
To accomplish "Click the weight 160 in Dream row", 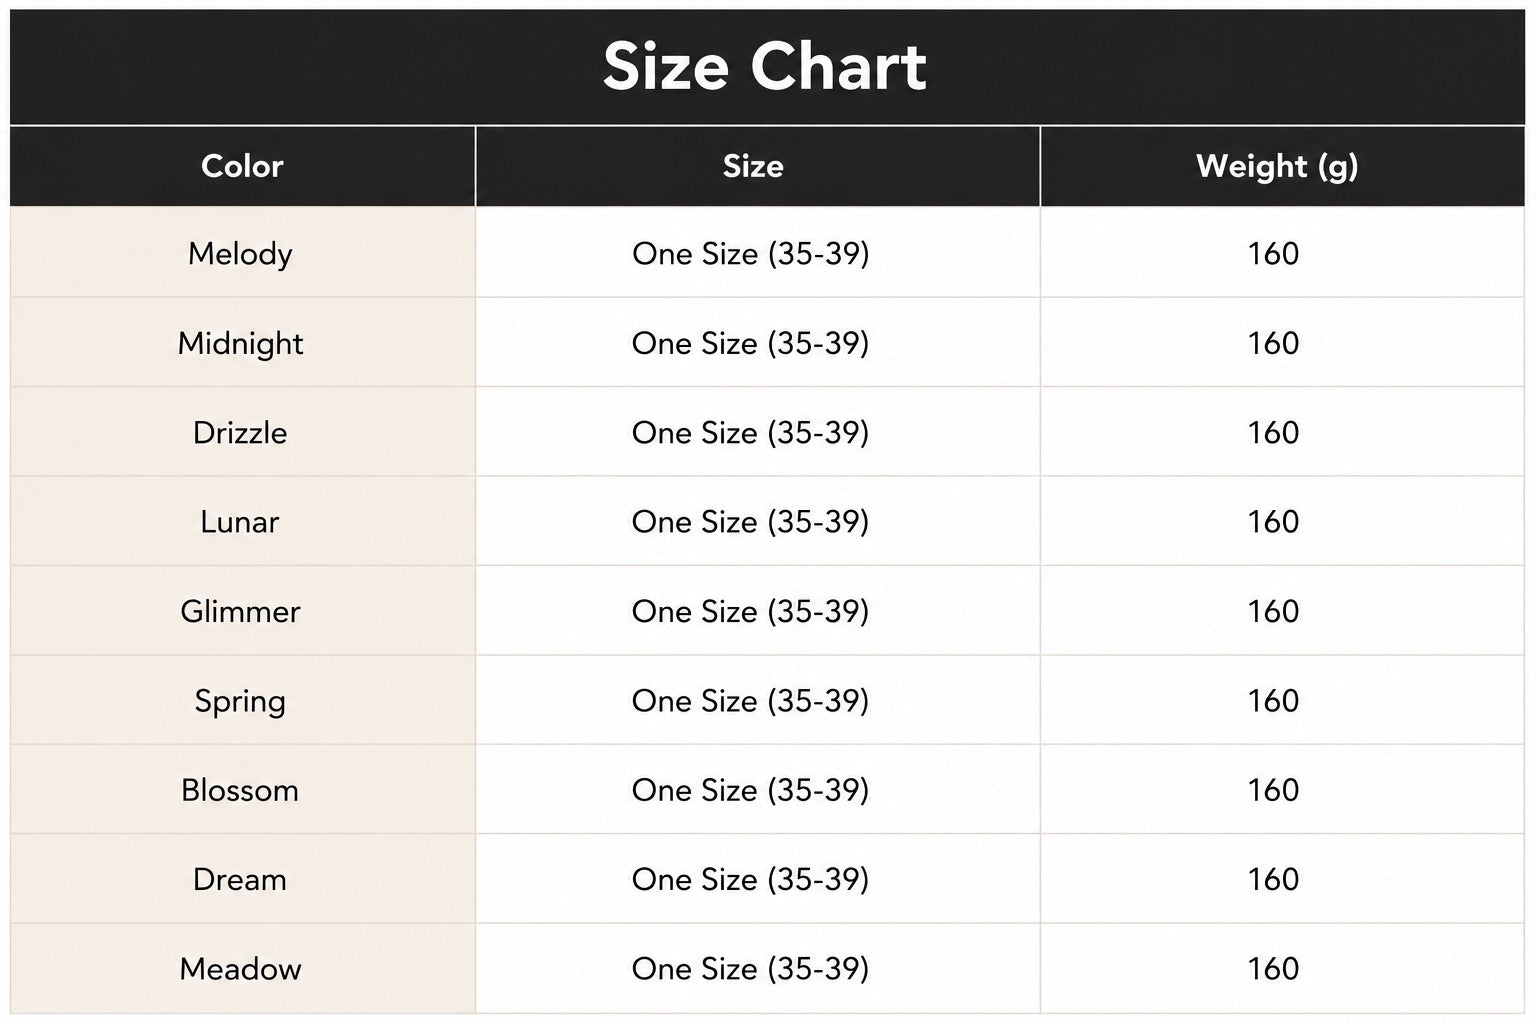I will pos(1273,879).
